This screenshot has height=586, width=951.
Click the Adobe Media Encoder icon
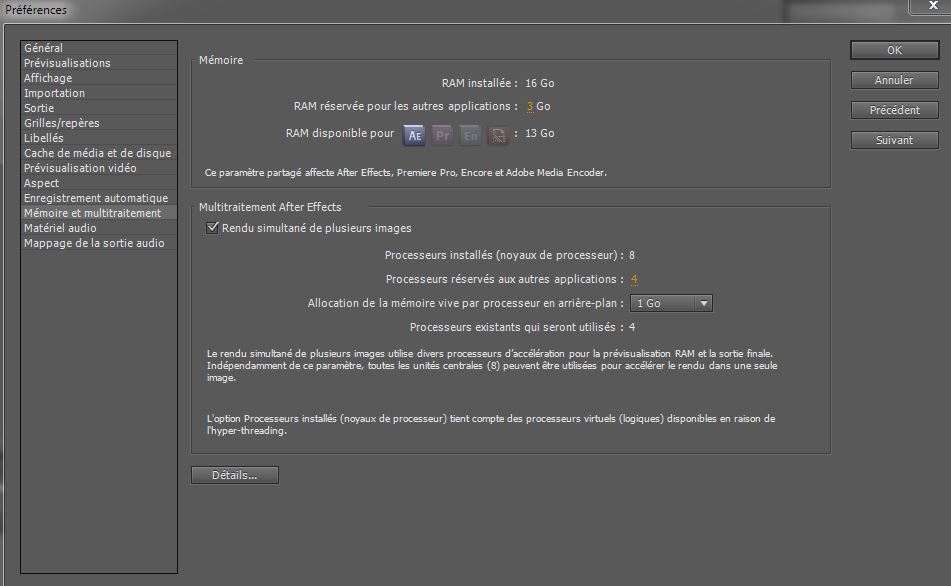(x=498, y=135)
